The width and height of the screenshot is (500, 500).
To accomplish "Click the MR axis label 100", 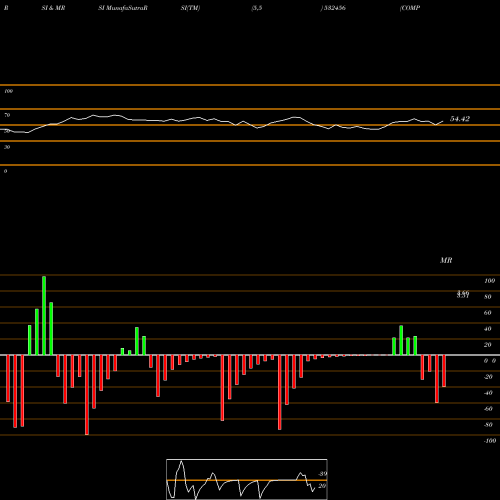I will [x=489, y=281].
